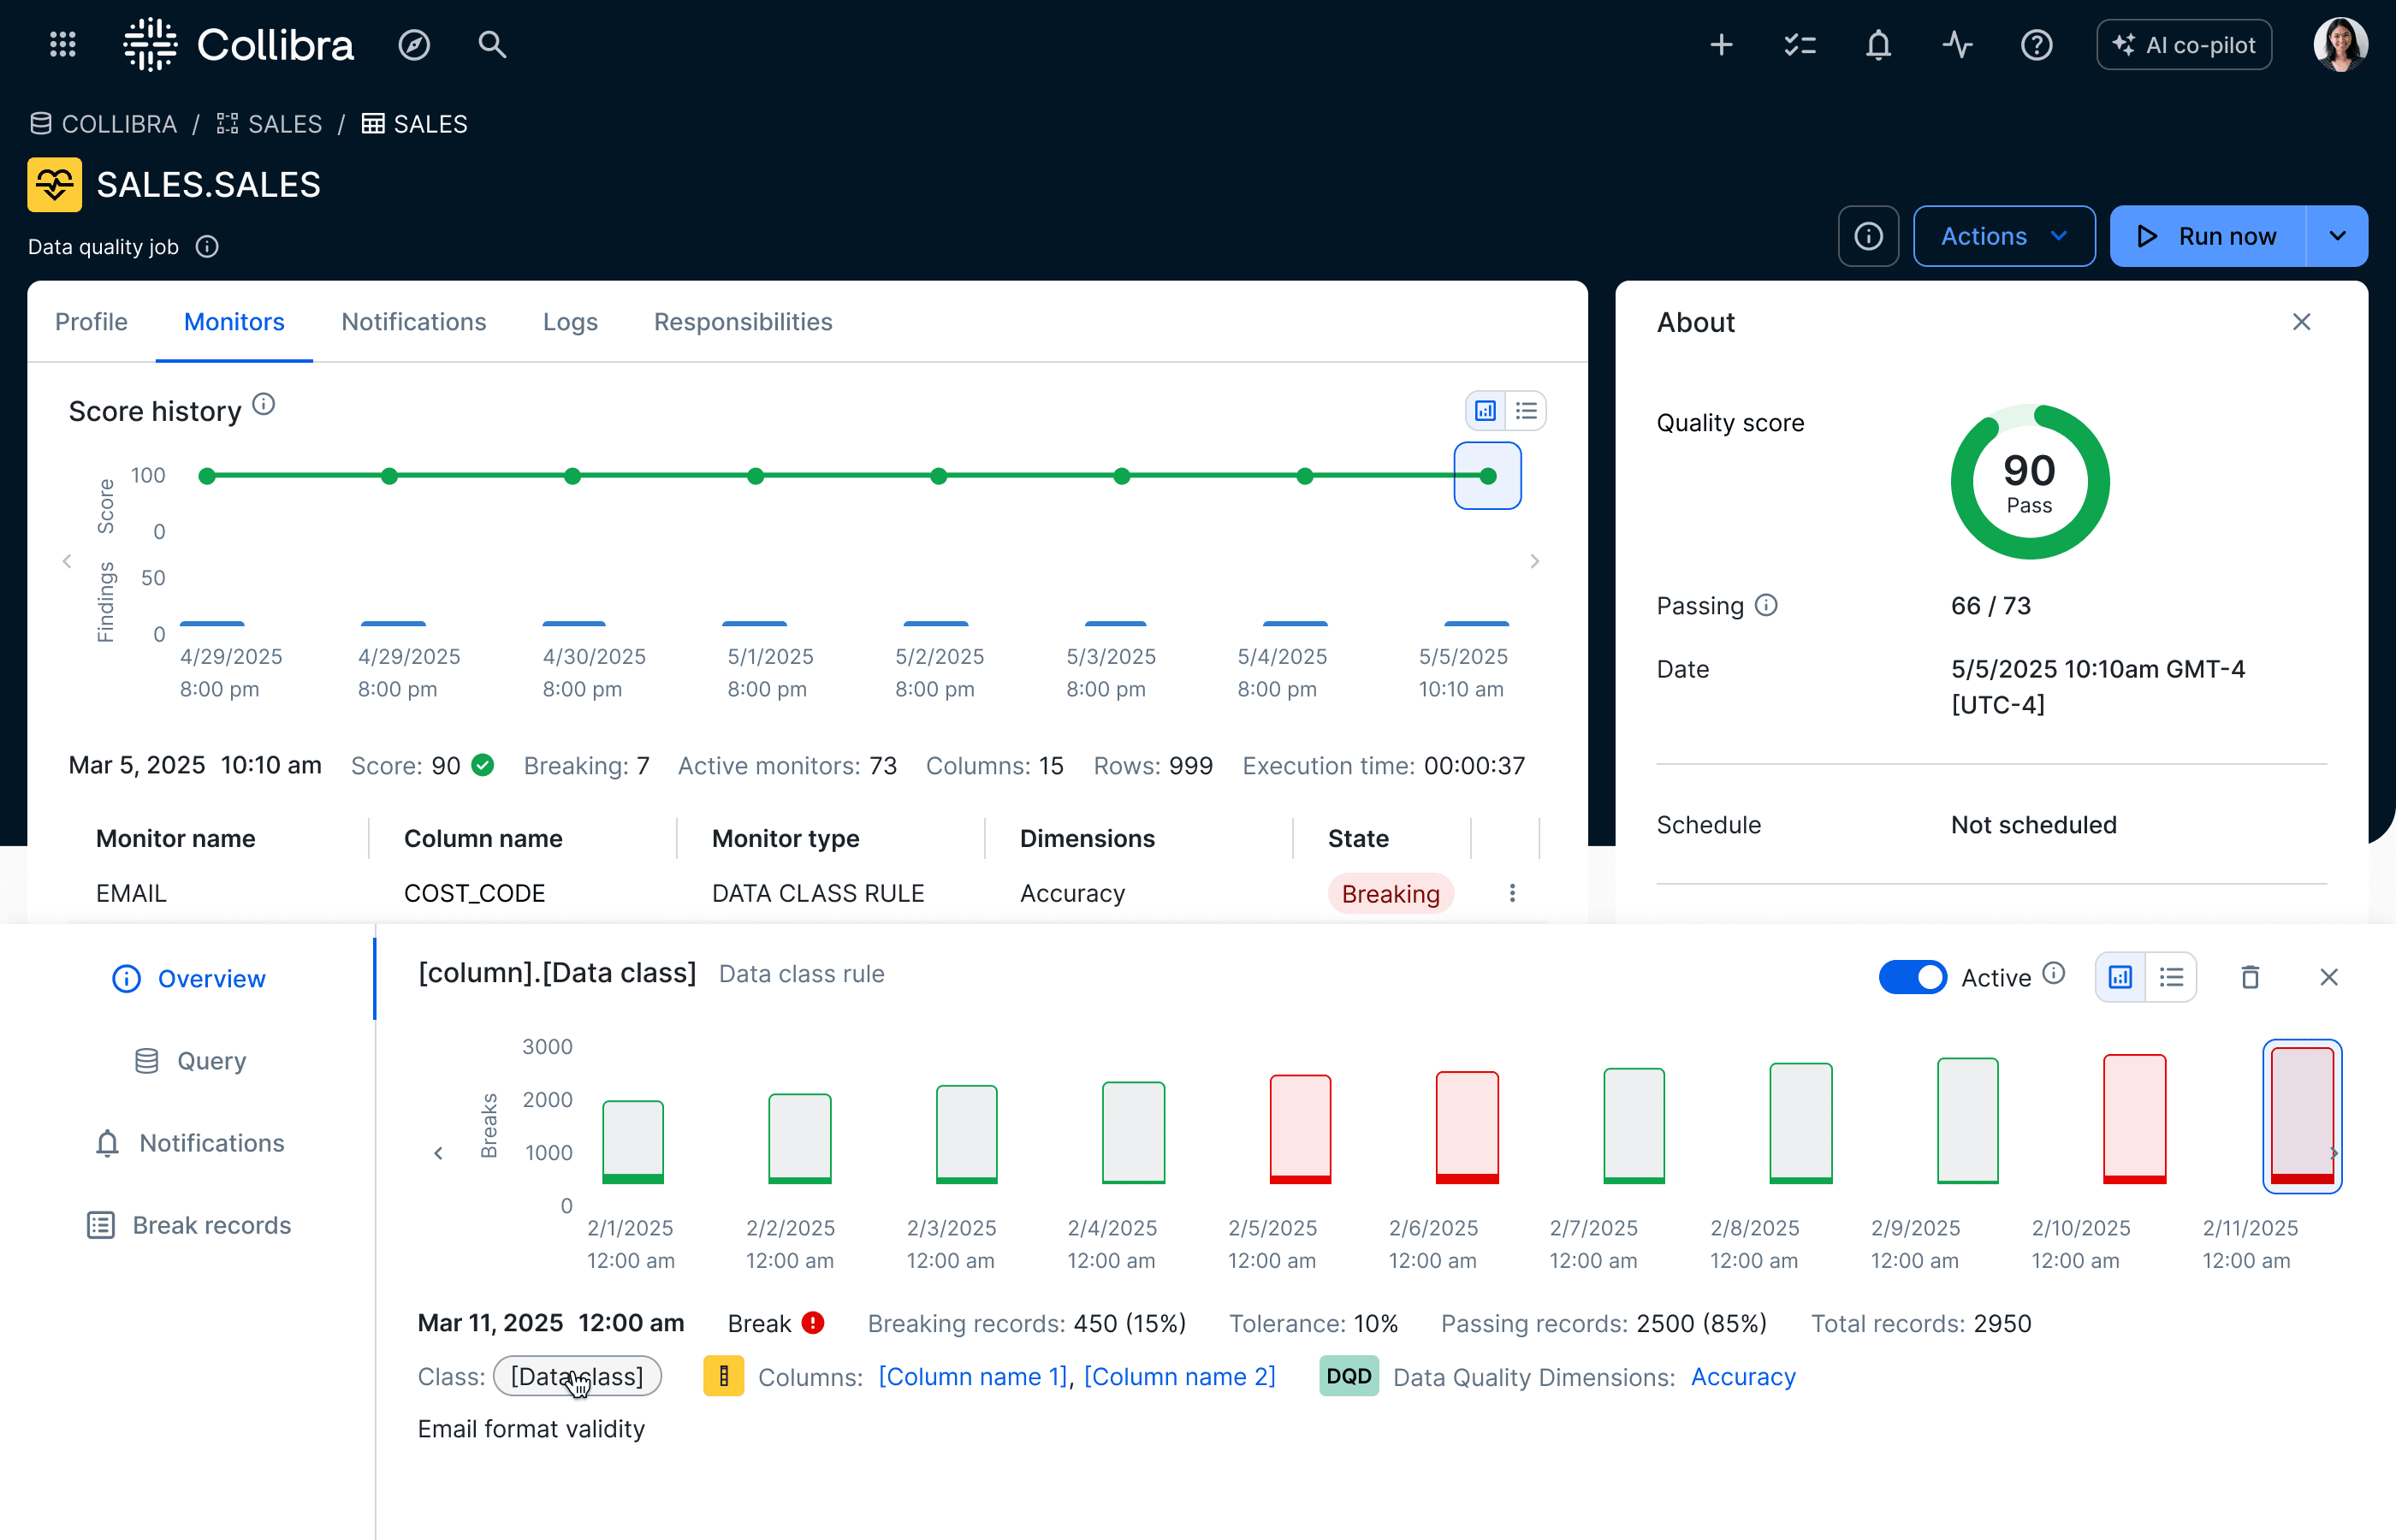Viewport: 2396px width, 1540px height.
Task: Go to previous Score history page
Action: (67, 561)
